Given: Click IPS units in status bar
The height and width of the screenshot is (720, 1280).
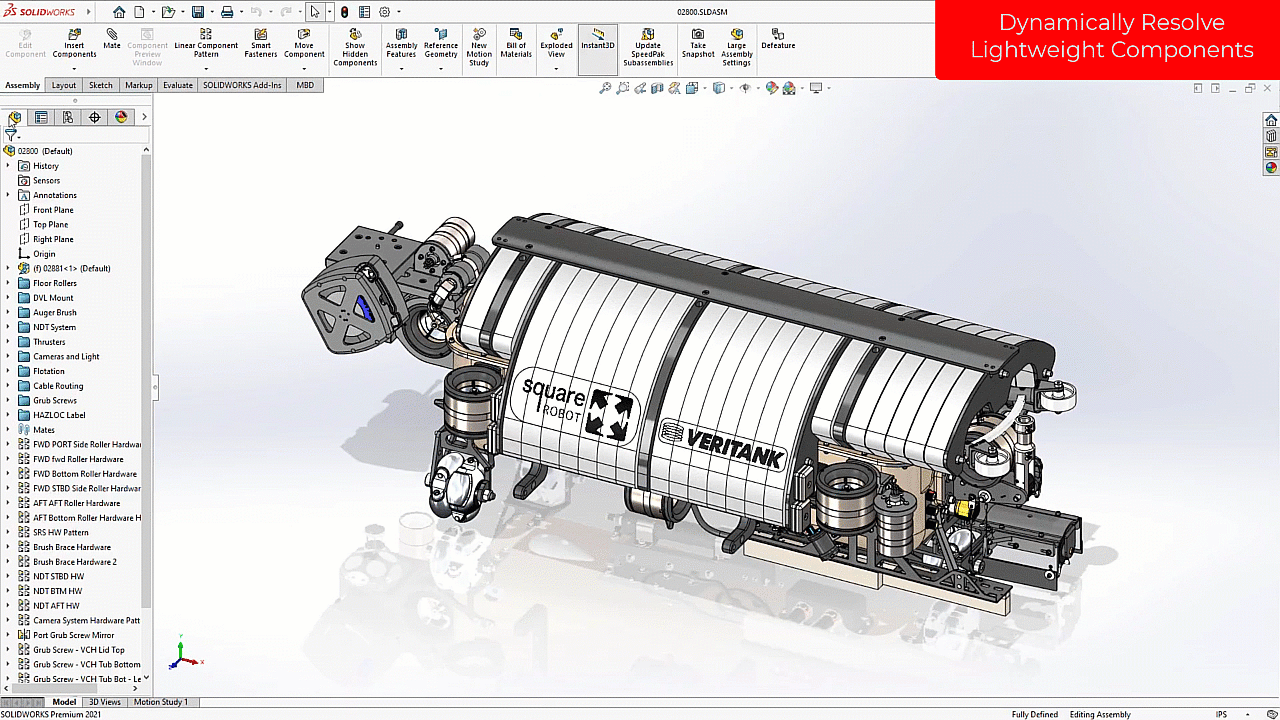Looking at the screenshot, I should 1221,714.
